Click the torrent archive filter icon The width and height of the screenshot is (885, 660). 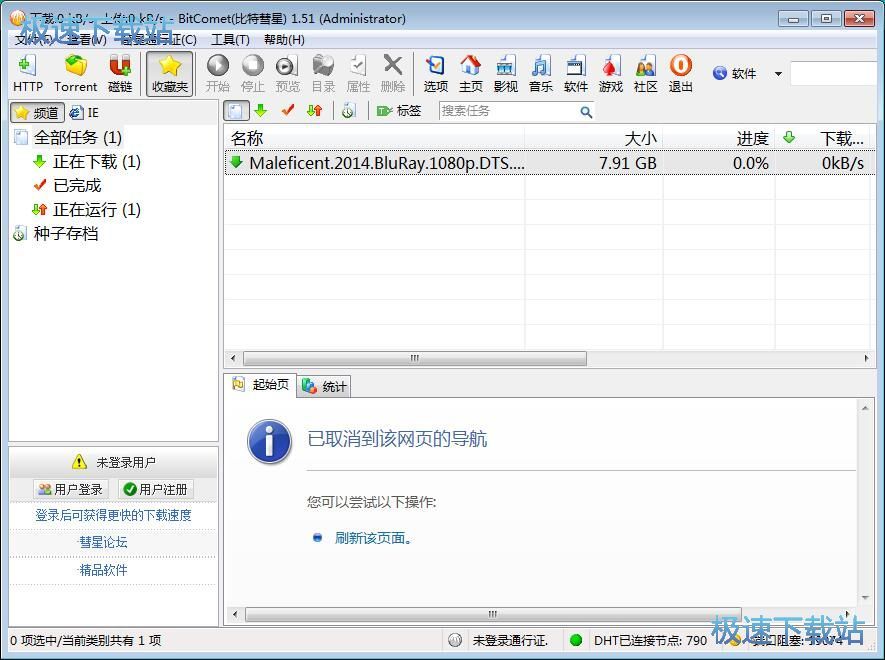348,111
